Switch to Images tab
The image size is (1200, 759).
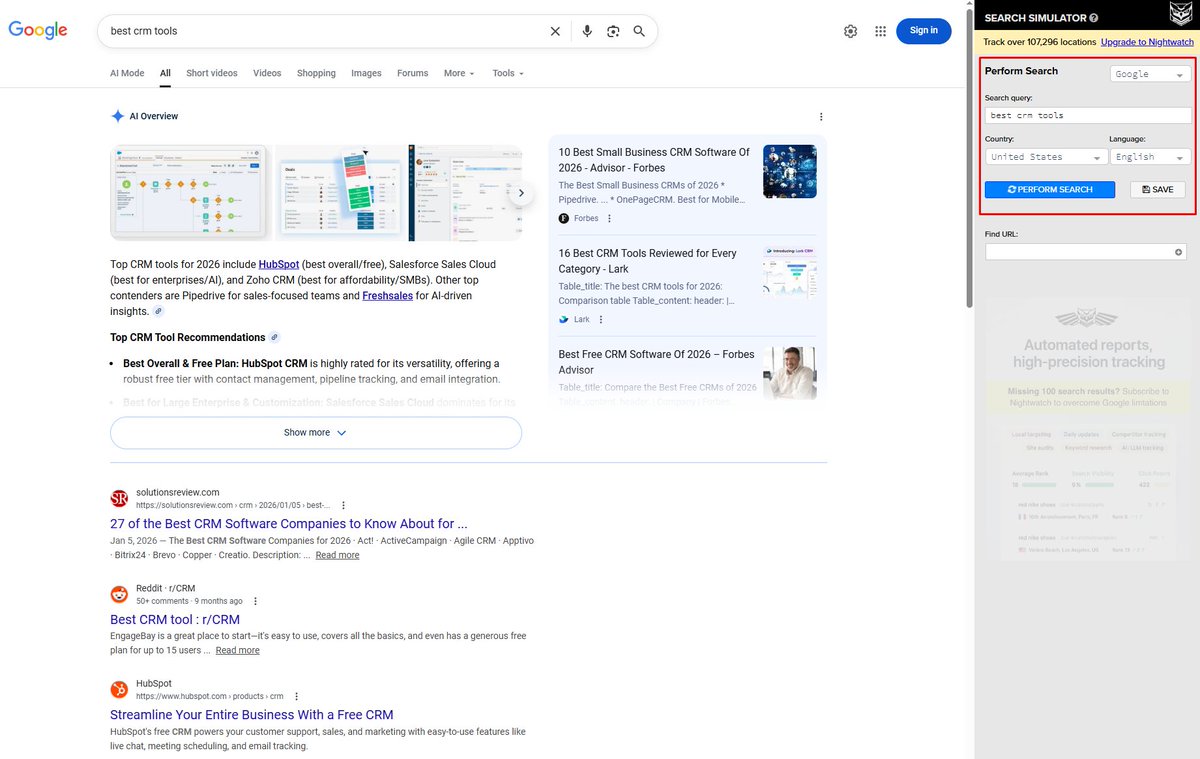point(366,73)
